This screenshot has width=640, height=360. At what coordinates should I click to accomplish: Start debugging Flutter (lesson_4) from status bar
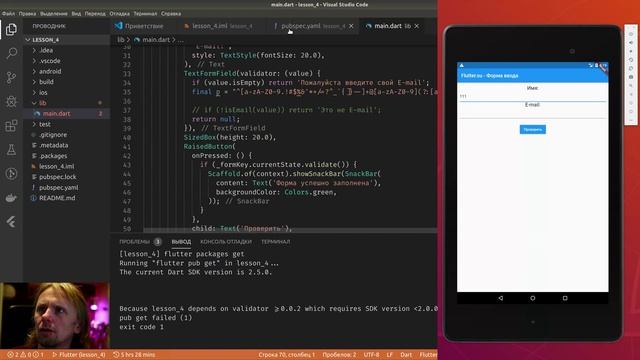click(78, 355)
